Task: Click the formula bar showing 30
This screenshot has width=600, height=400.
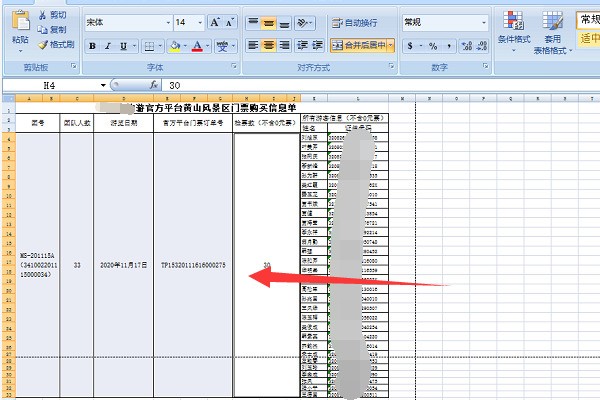Action: [x=381, y=85]
